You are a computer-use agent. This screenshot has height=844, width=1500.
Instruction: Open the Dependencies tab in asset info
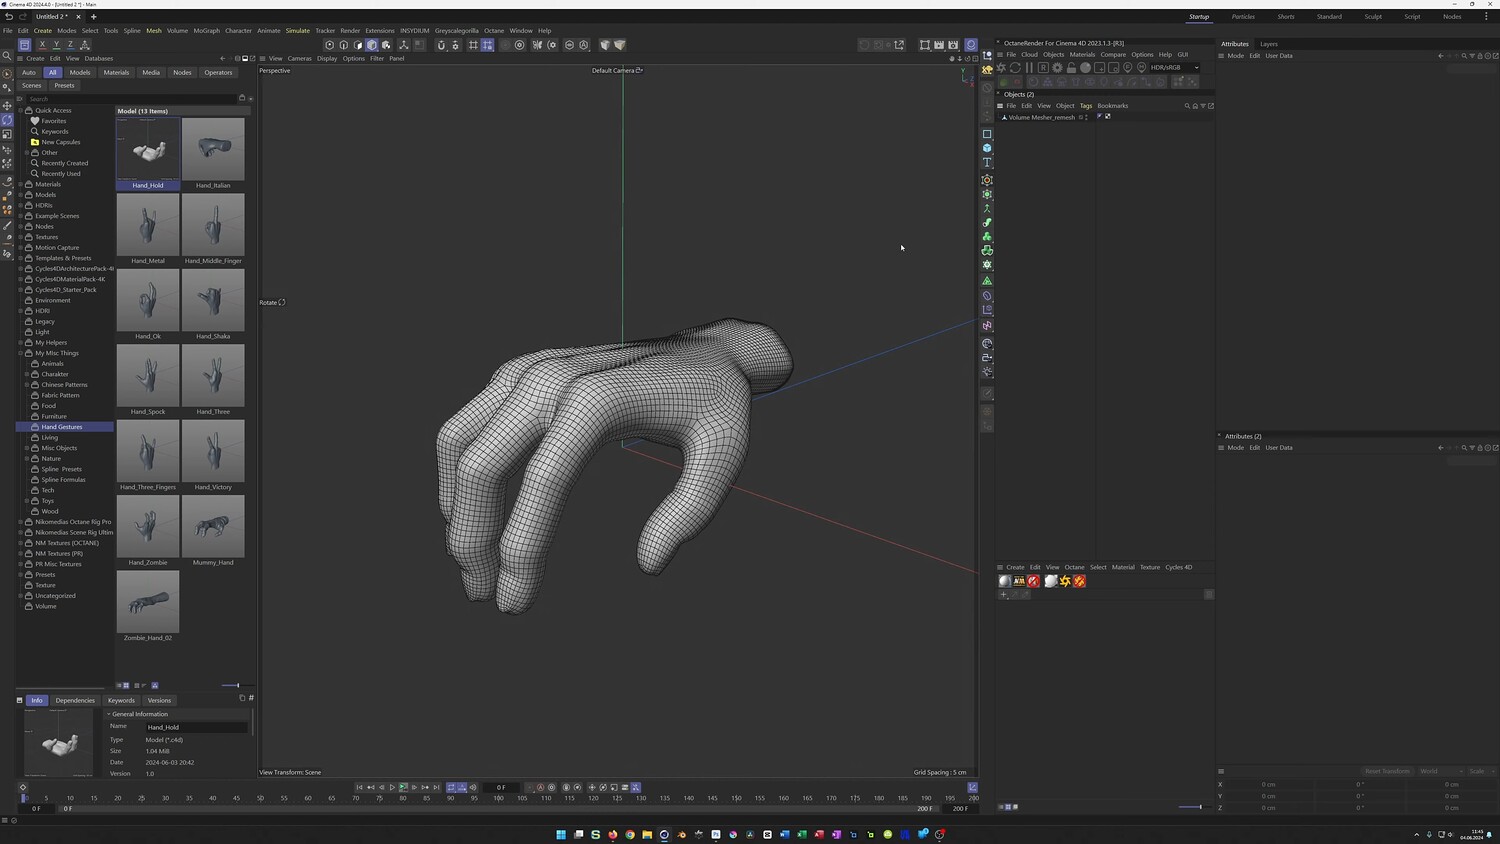coord(75,700)
